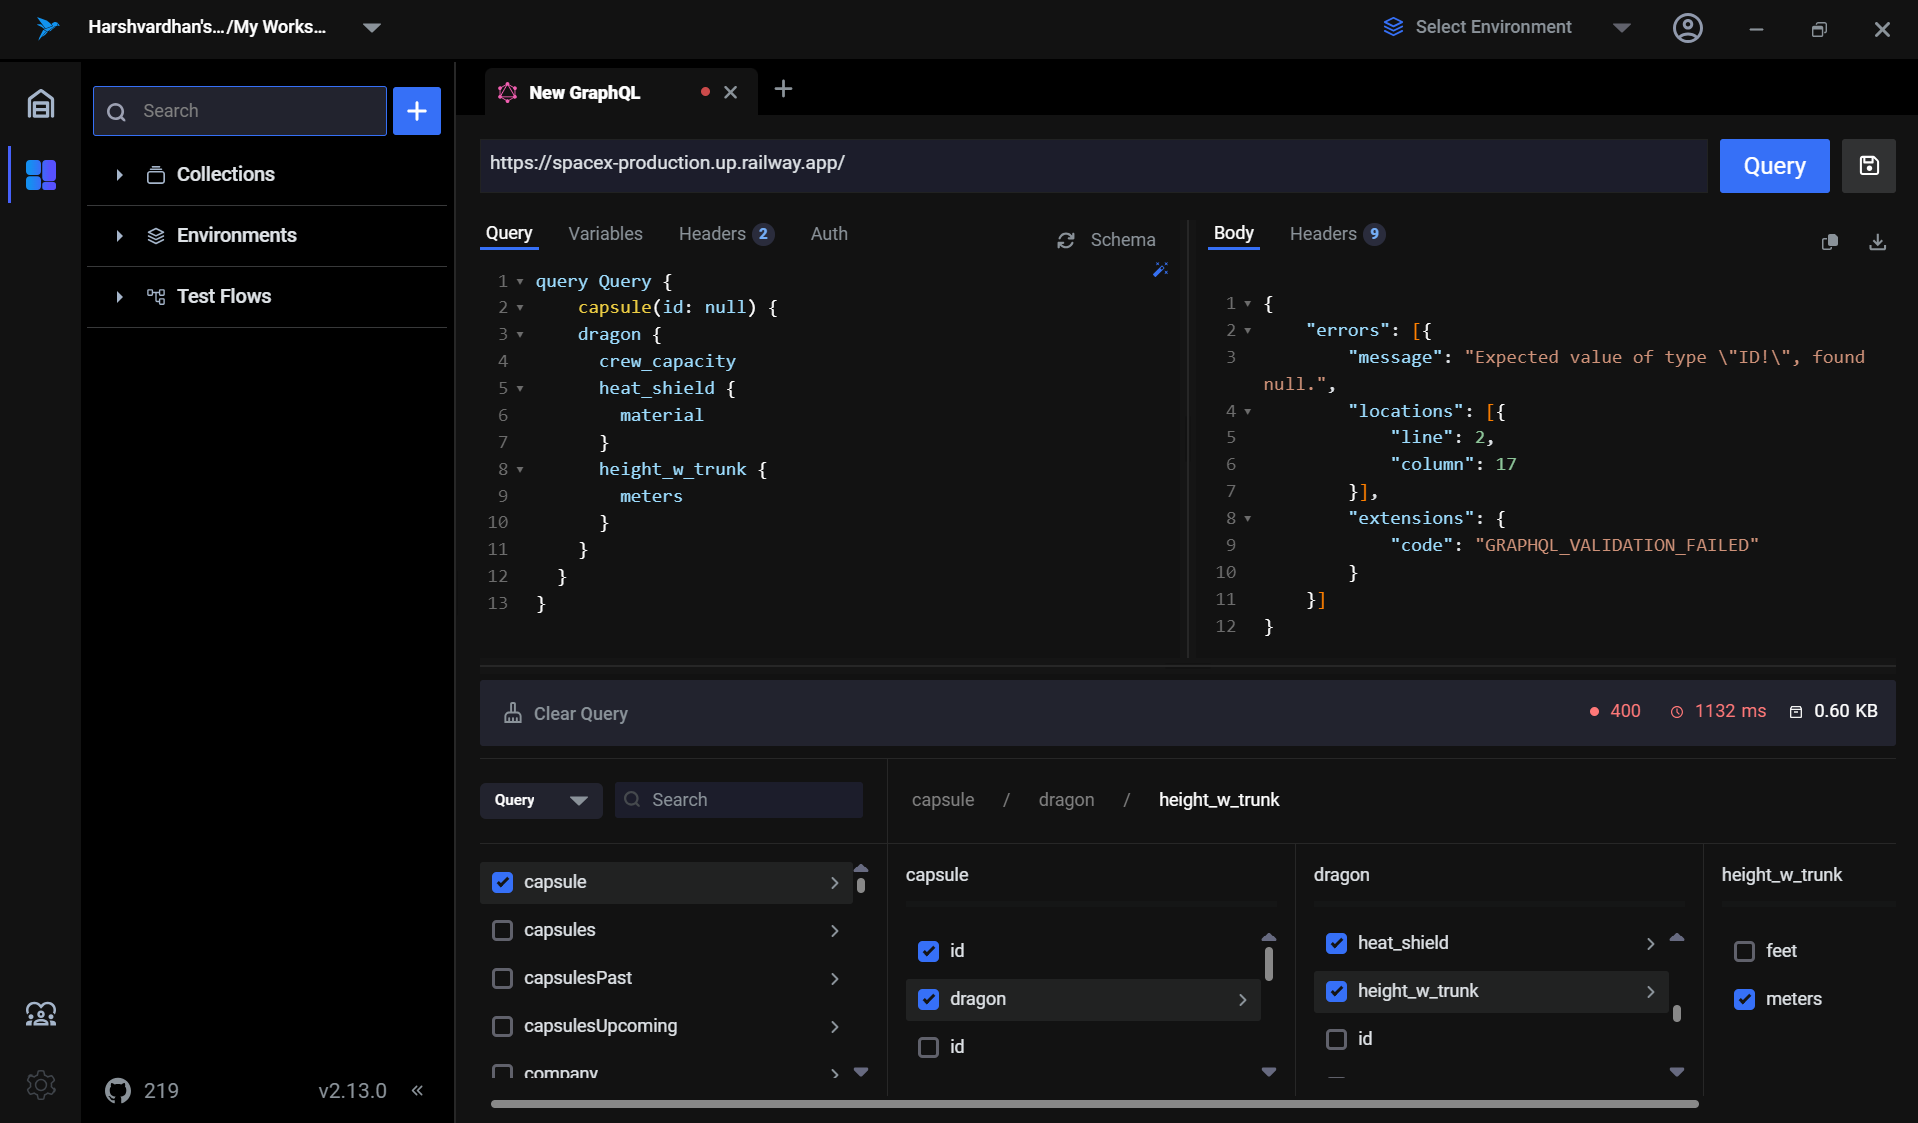Check the feet checkbox
The image size is (1918, 1123).
(1745, 952)
